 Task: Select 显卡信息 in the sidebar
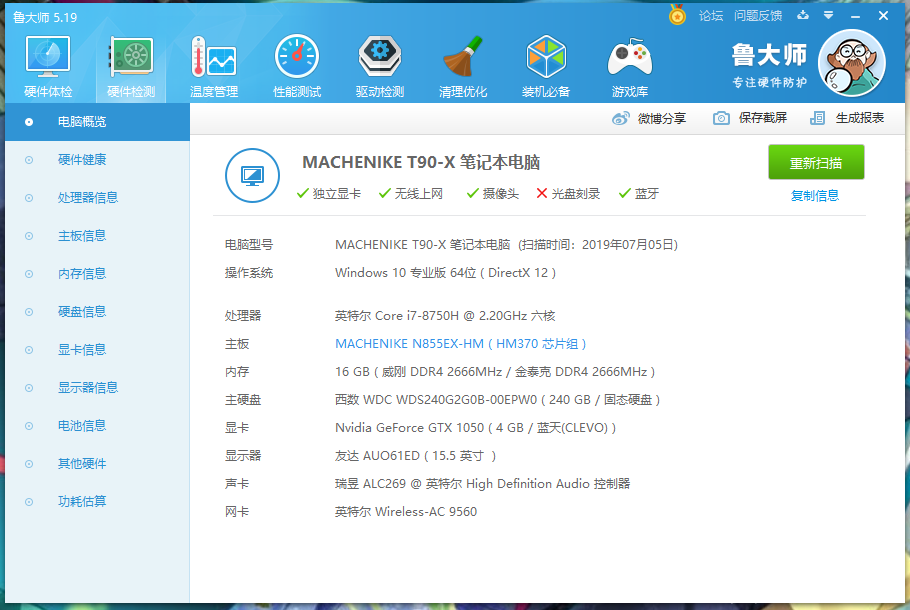click(x=98, y=349)
